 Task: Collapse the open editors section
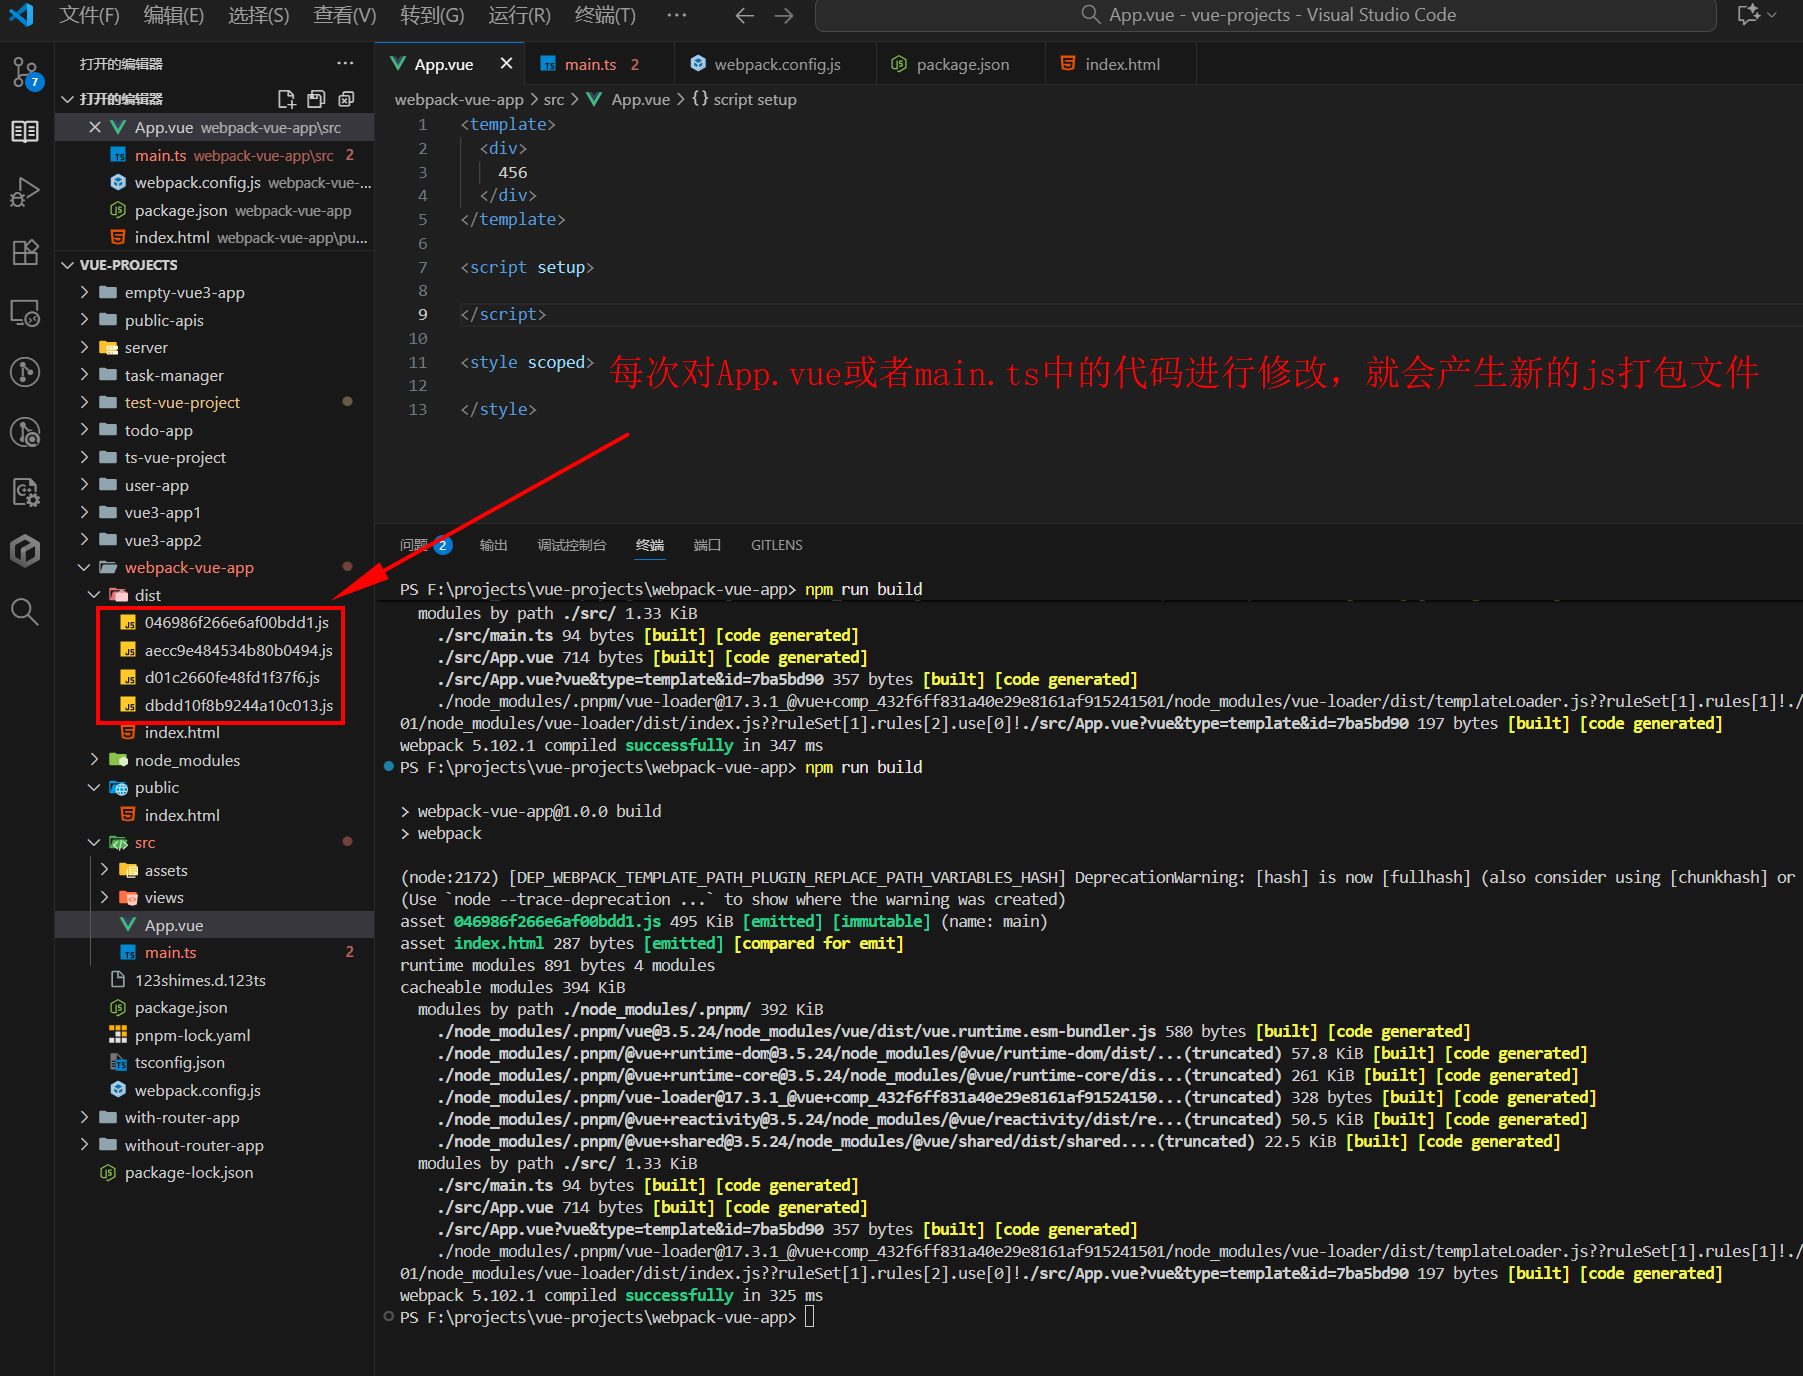click(x=68, y=99)
